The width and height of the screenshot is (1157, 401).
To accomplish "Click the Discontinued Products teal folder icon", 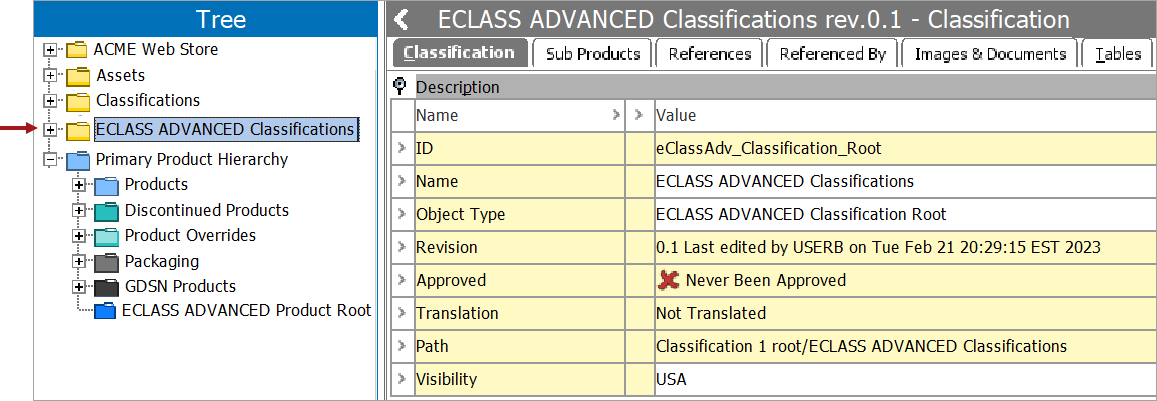I will coord(106,211).
